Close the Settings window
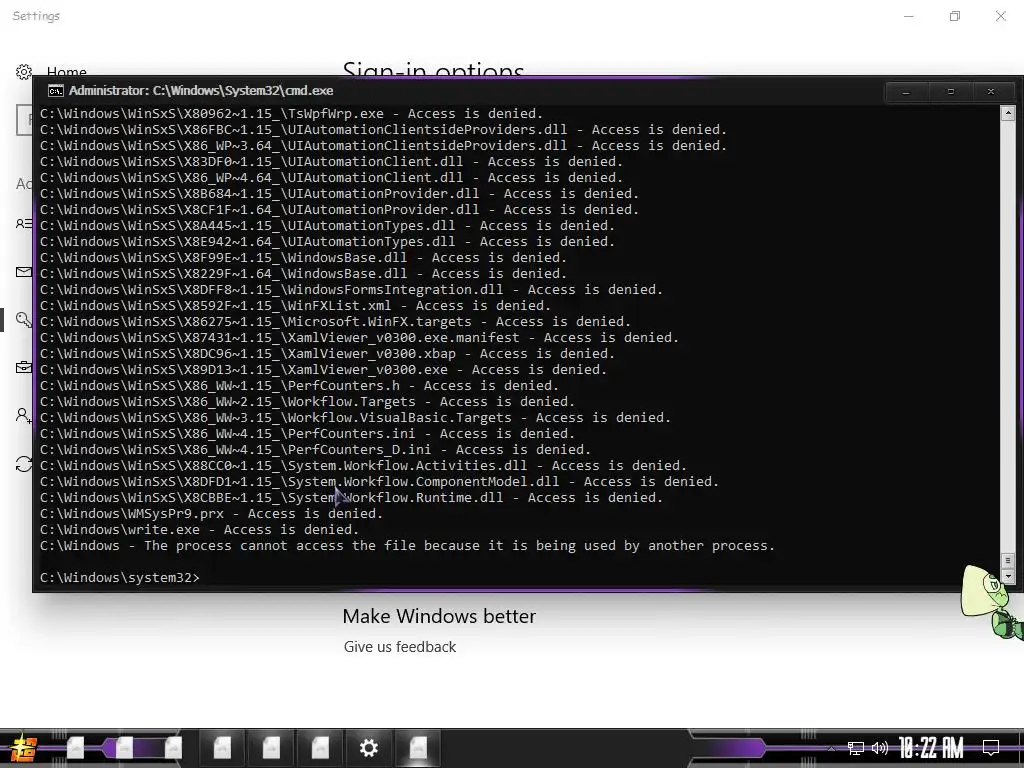Viewport: 1024px width, 768px height. (1000, 16)
